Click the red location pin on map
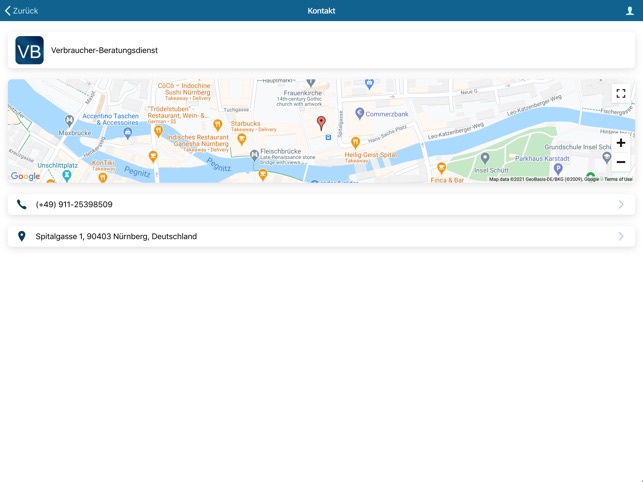Image resolution: width=643 pixels, height=482 pixels. coord(321,123)
